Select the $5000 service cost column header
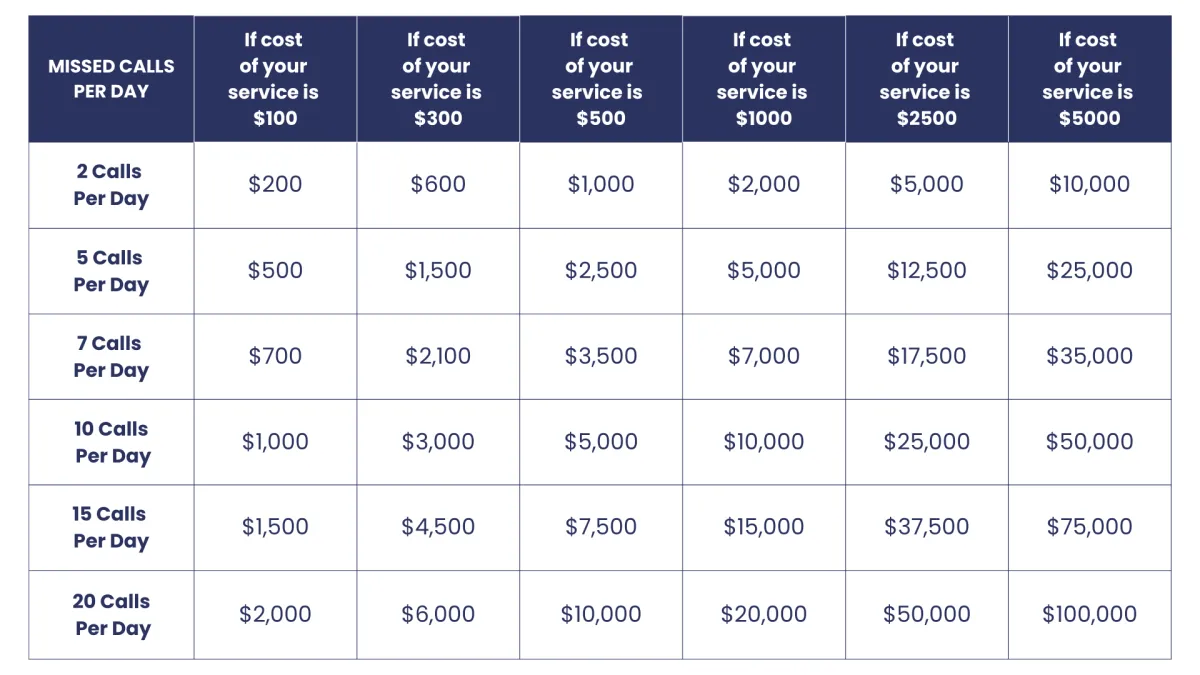The width and height of the screenshot is (1200, 675). (1090, 79)
